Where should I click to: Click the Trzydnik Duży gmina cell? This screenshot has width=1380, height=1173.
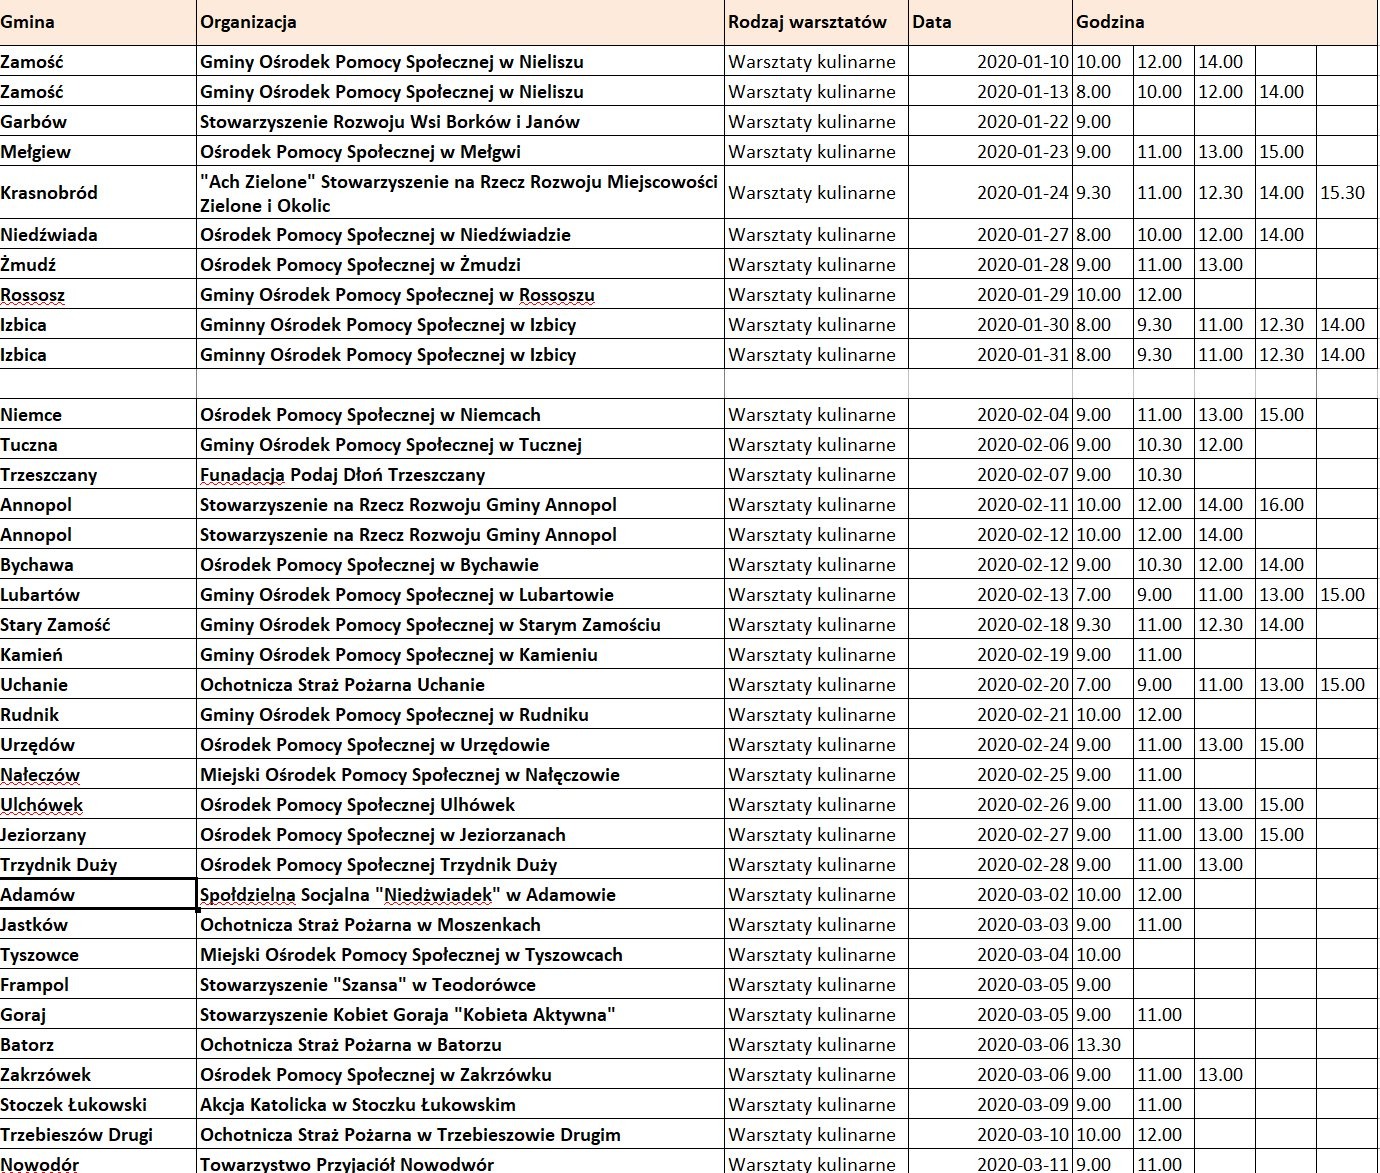tap(98, 865)
